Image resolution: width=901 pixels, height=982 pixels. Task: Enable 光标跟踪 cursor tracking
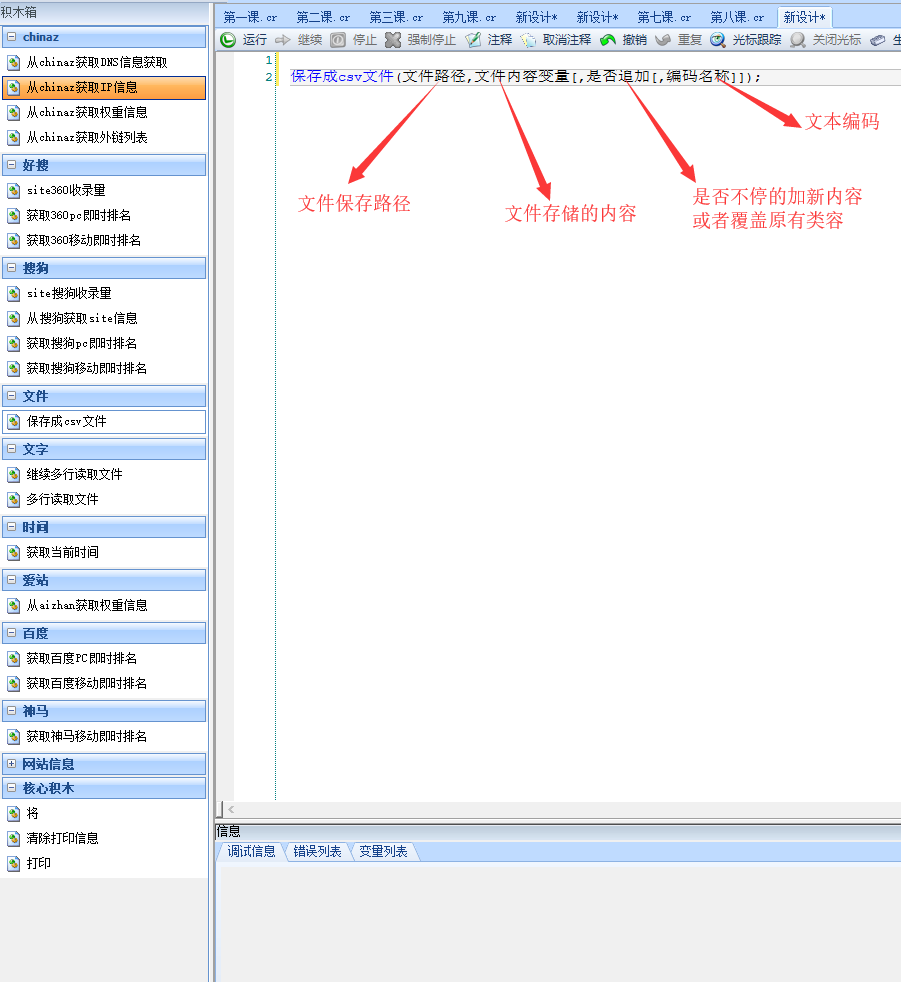point(718,40)
